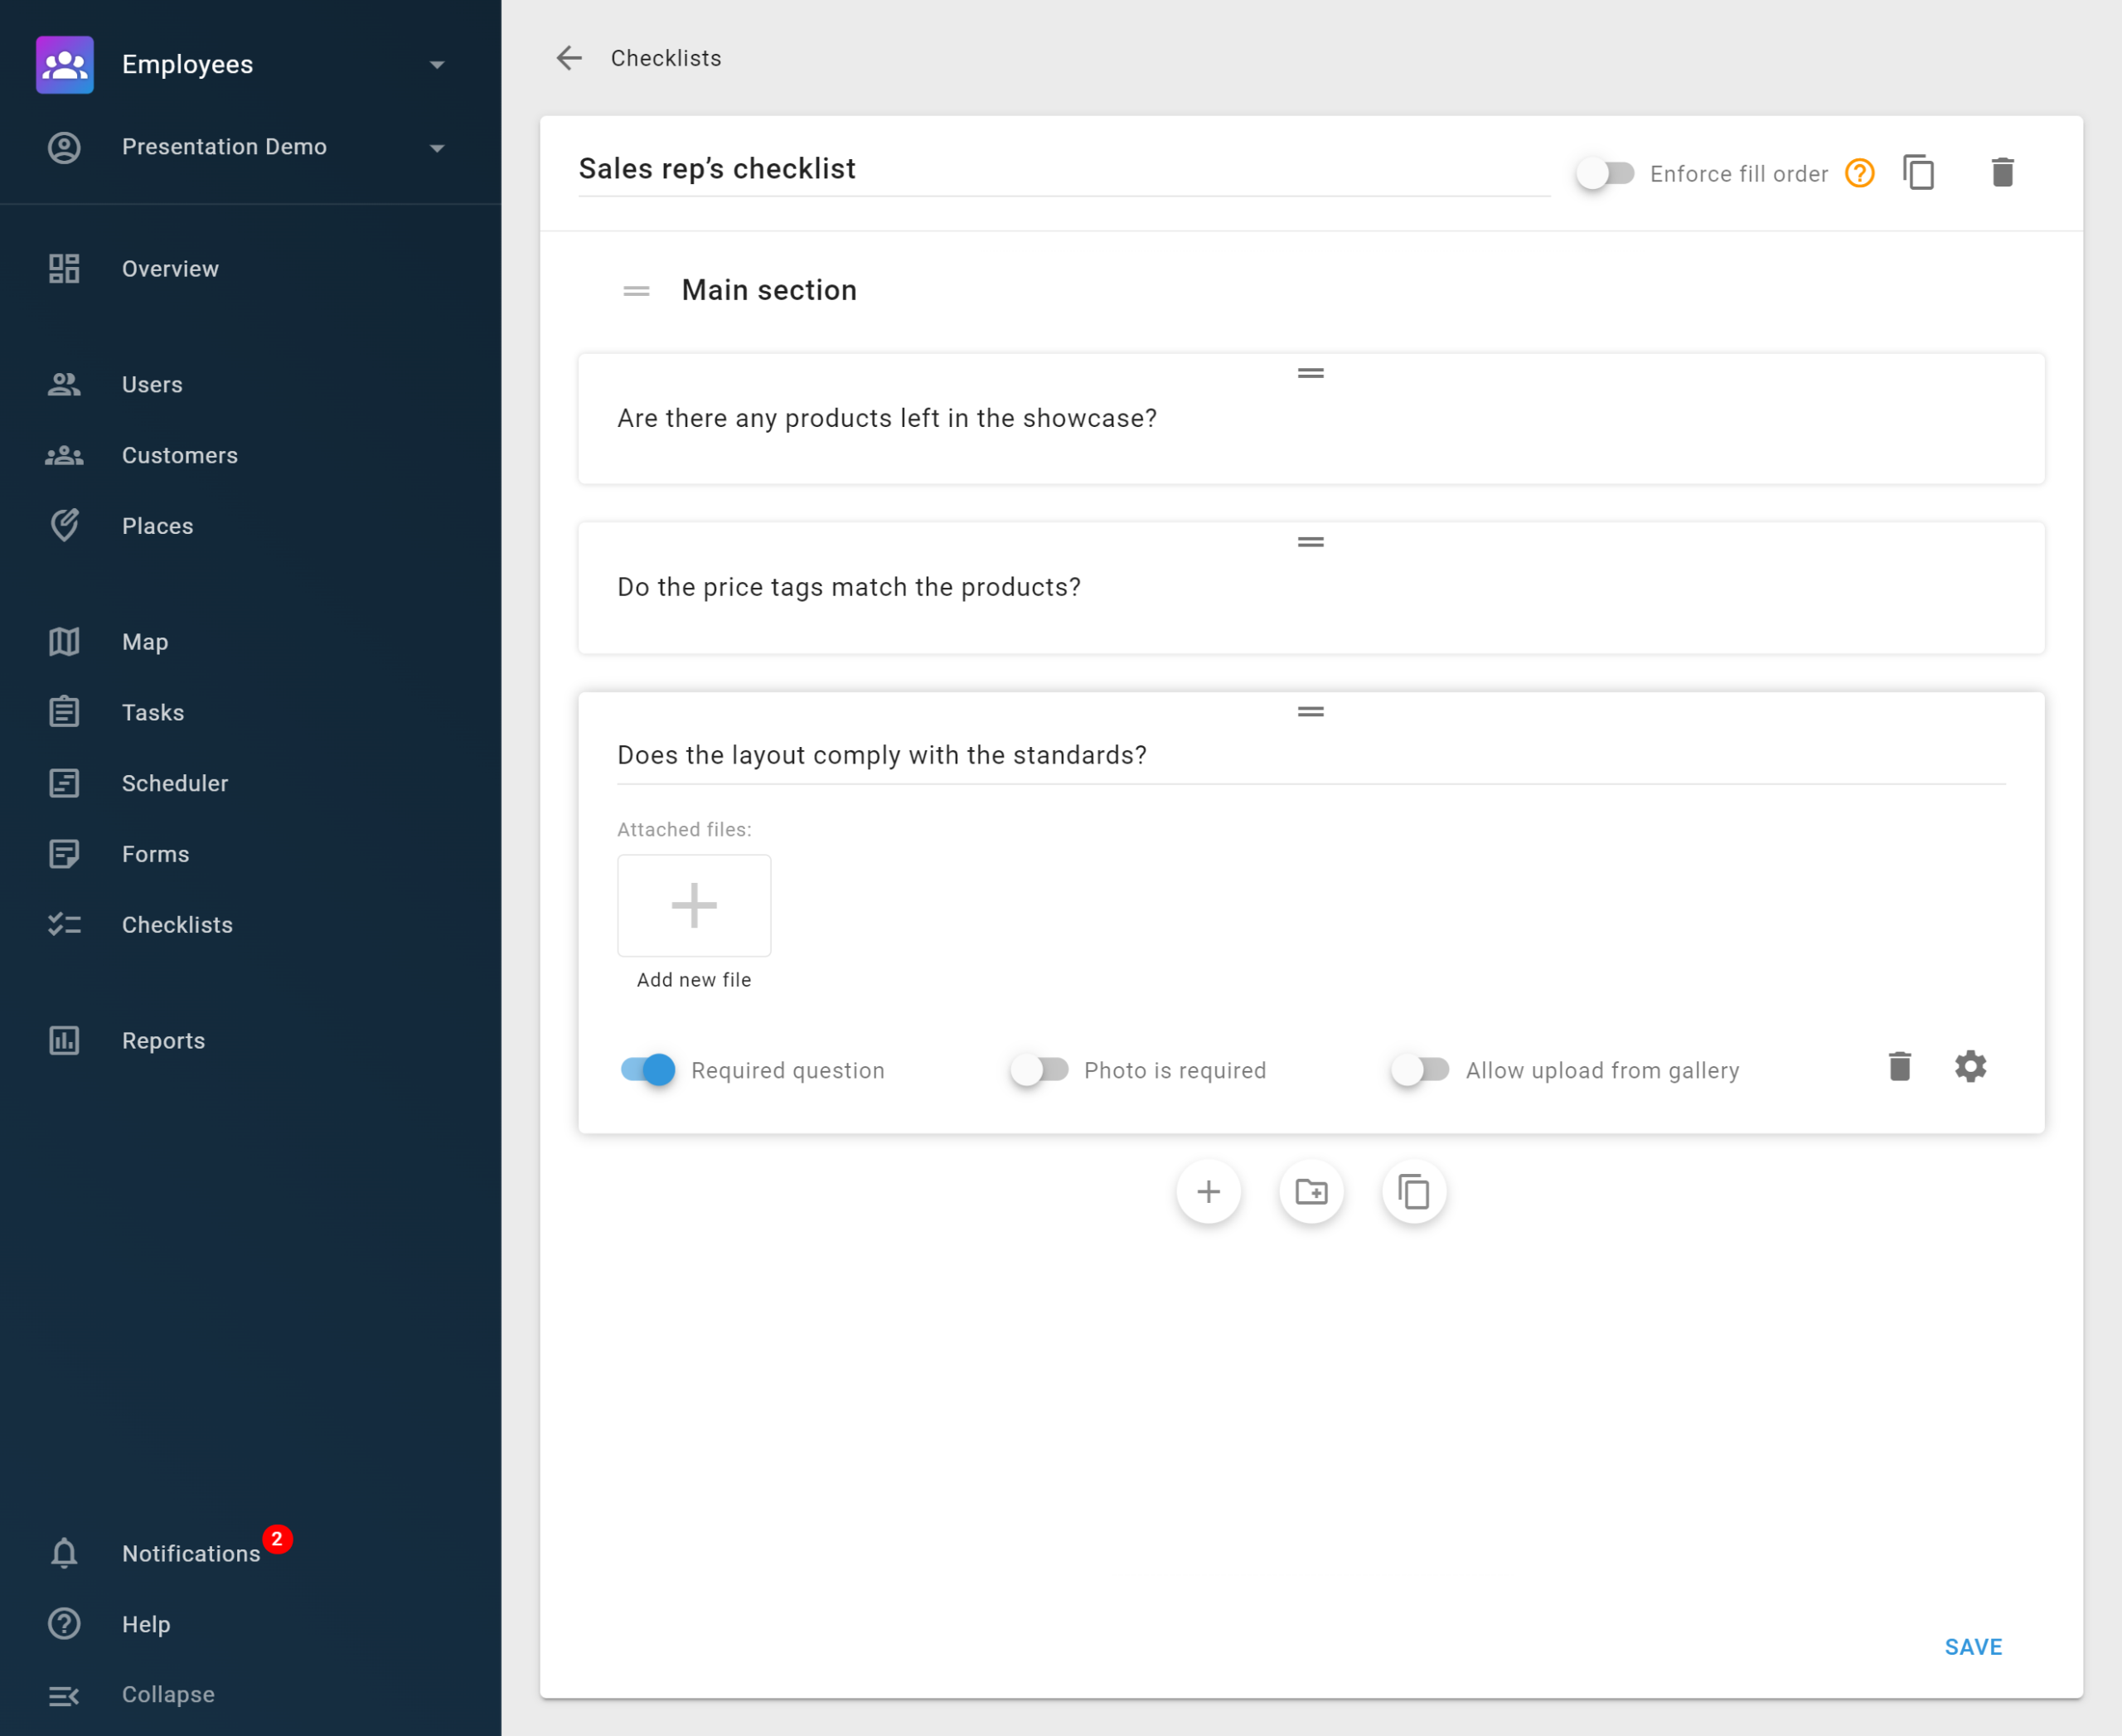The width and height of the screenshot is (2122, 1736).
Task: Click the copy checklist icon
Action: pyautogui.click(x=1921, y=171)
